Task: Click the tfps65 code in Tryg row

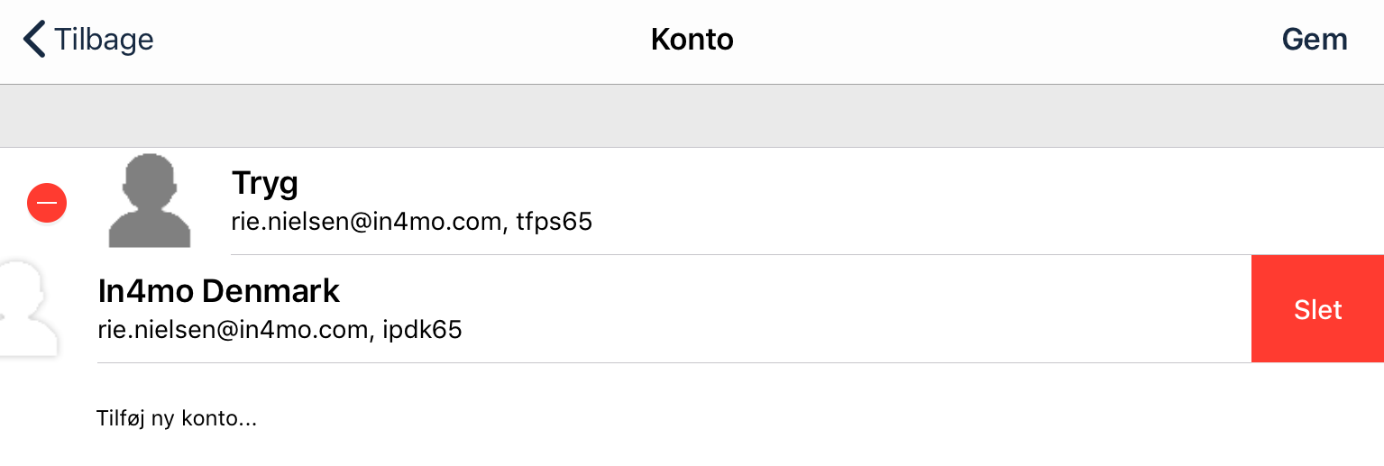Action: [554, 221]
